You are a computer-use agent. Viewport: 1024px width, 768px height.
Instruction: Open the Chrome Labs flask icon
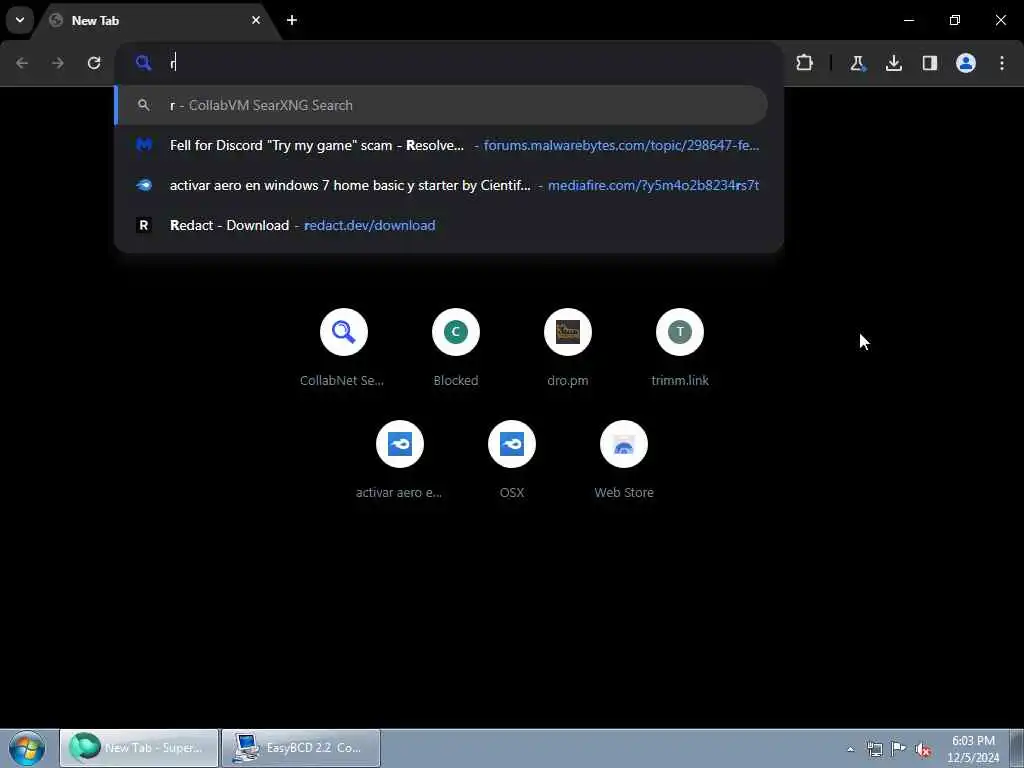pyautogui.click(x=857, y=63)
